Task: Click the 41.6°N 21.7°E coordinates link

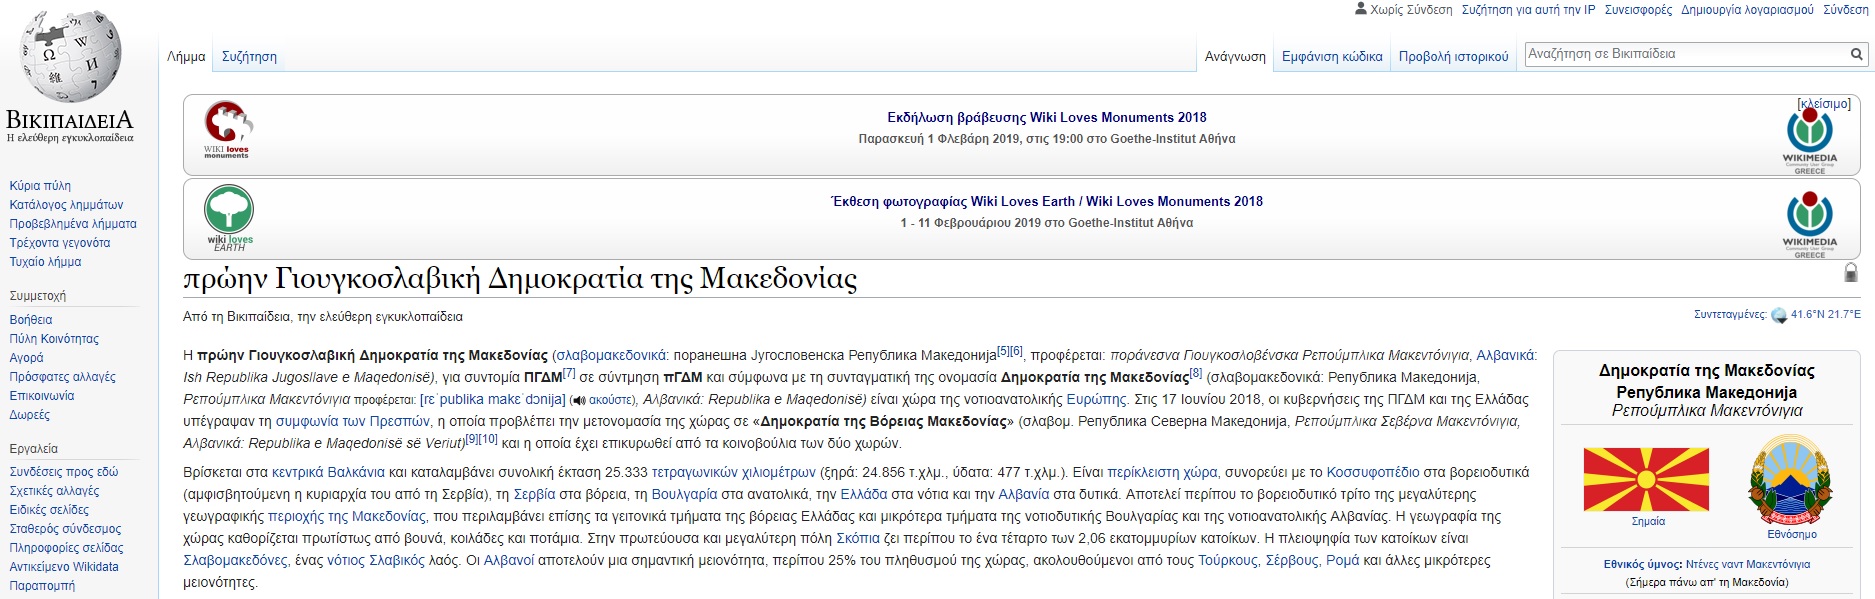Action: click(x=1826, y=315)
